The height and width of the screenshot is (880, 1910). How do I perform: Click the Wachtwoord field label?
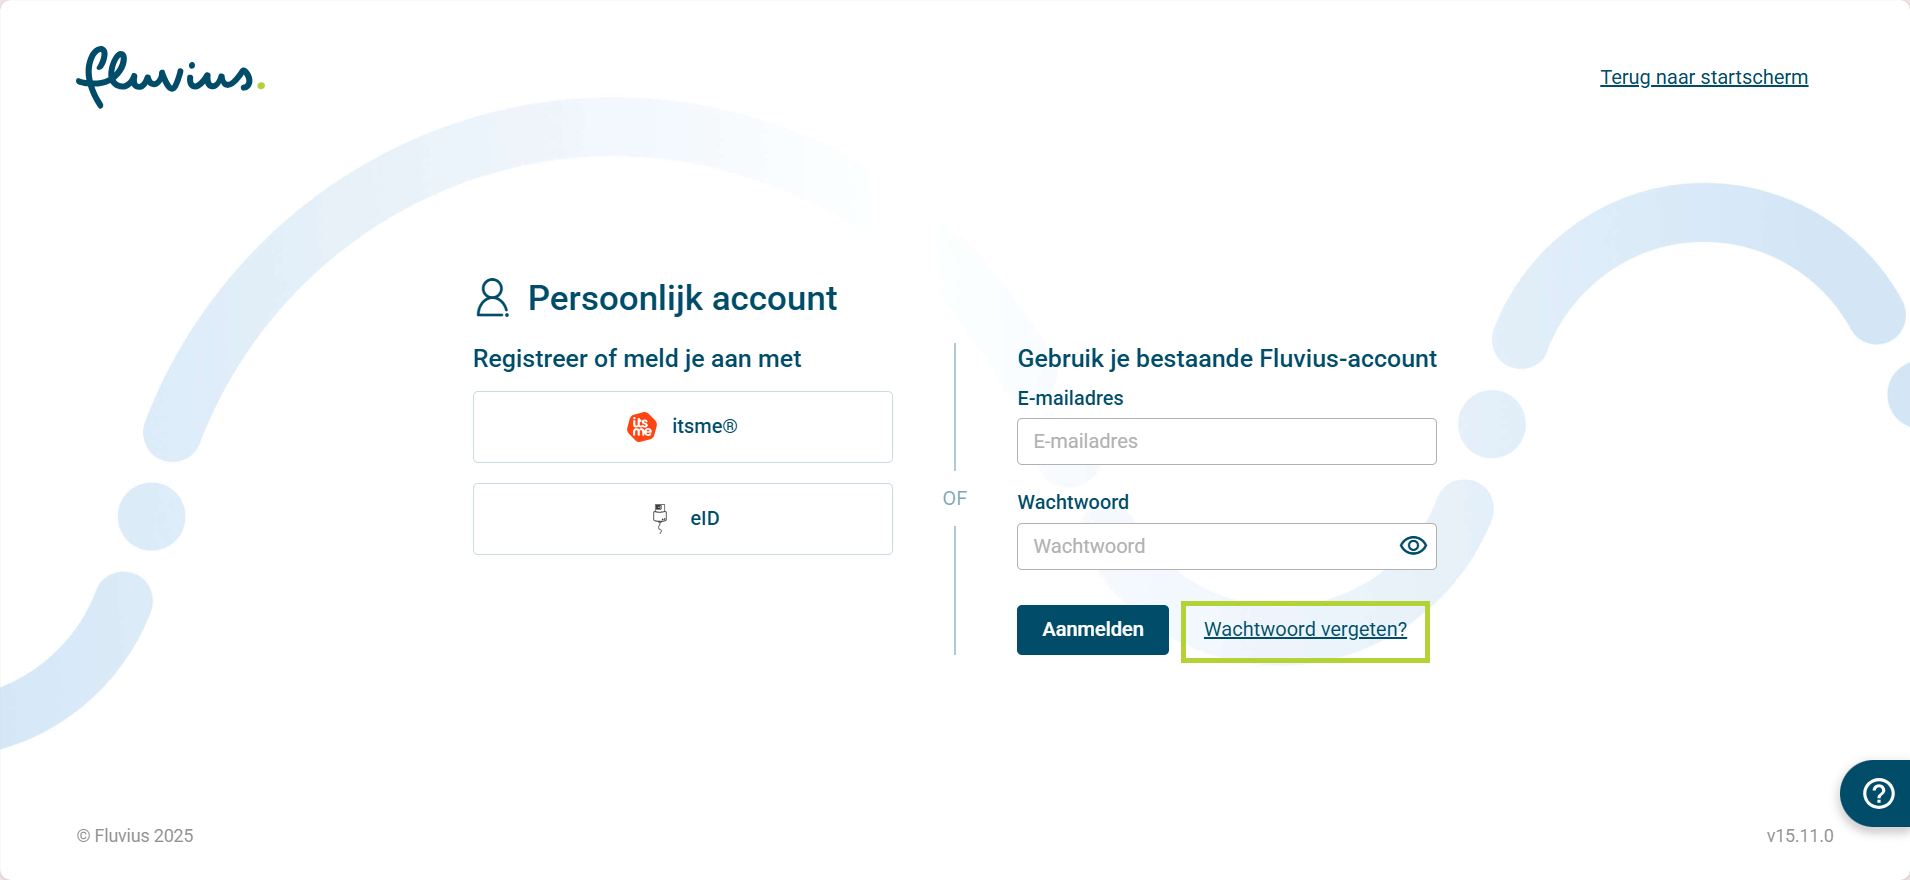pyautogui.click(x=1072, y=502)
